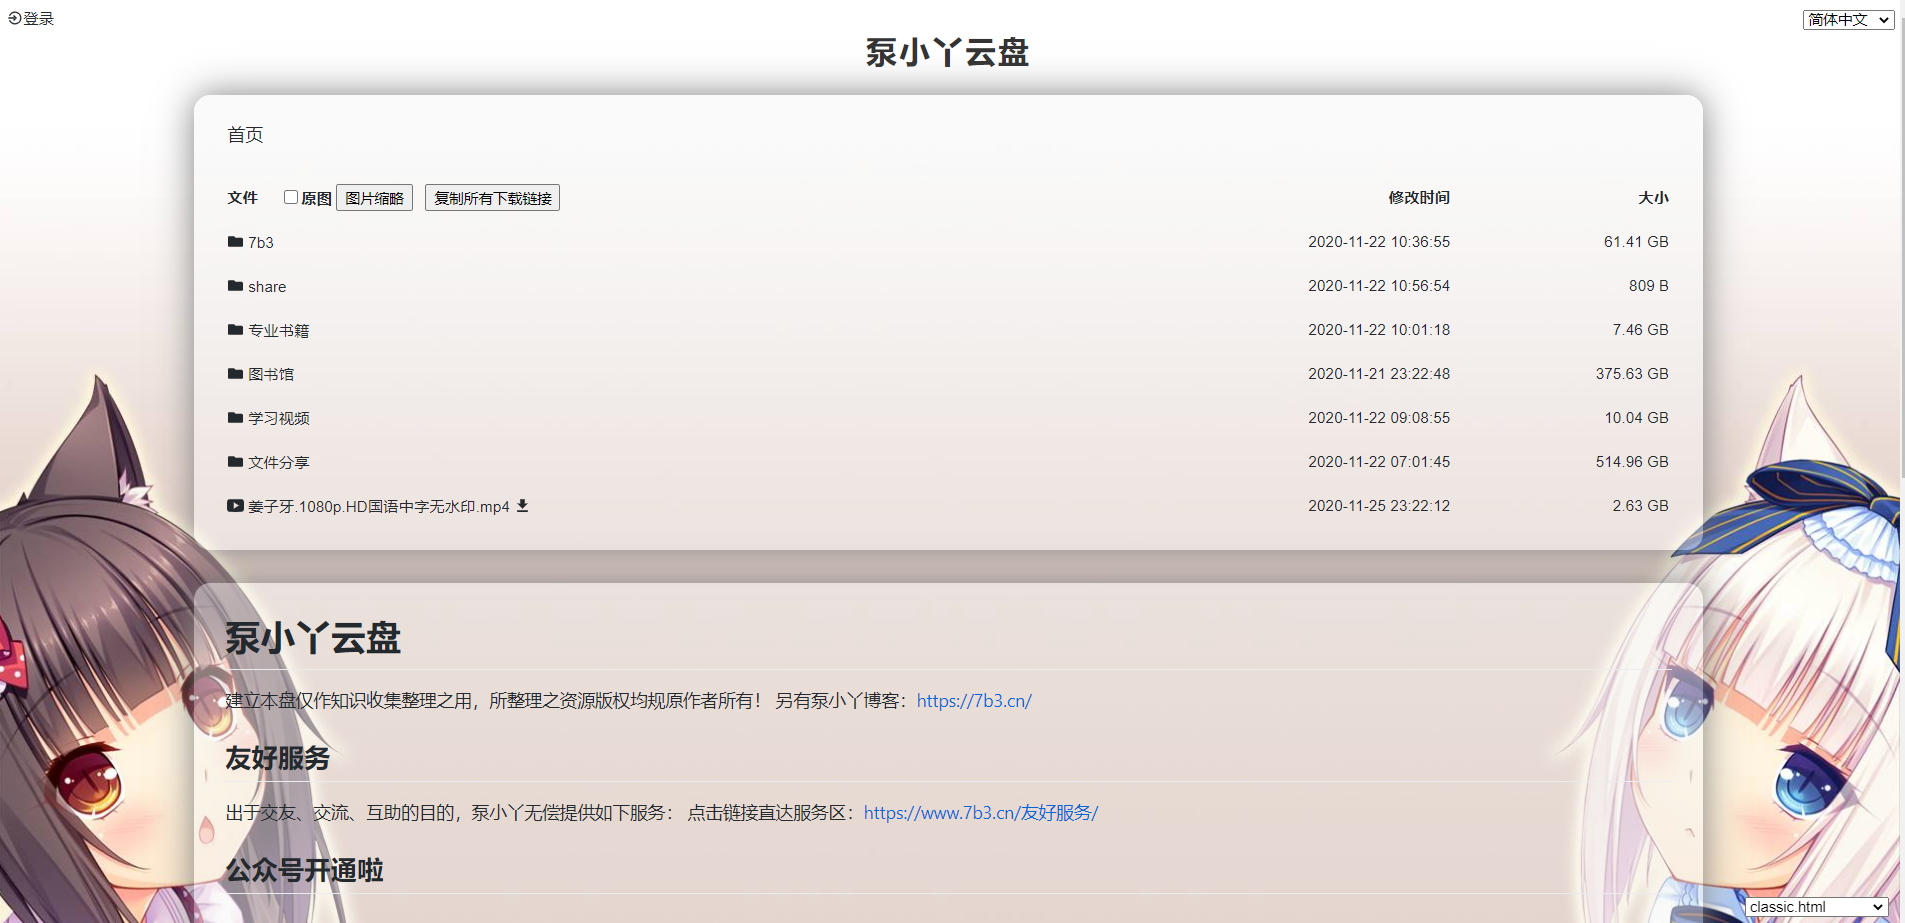
Task: Open the 姜子牙.1080p mp4 file name
Action: click(x=378, y=507)
